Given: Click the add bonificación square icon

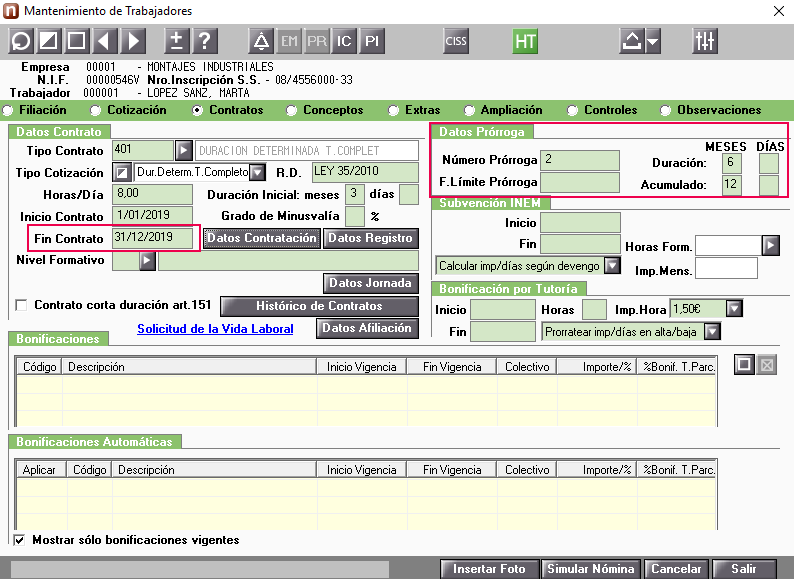Looking at the screenshot, I should (x=744, y=364).
